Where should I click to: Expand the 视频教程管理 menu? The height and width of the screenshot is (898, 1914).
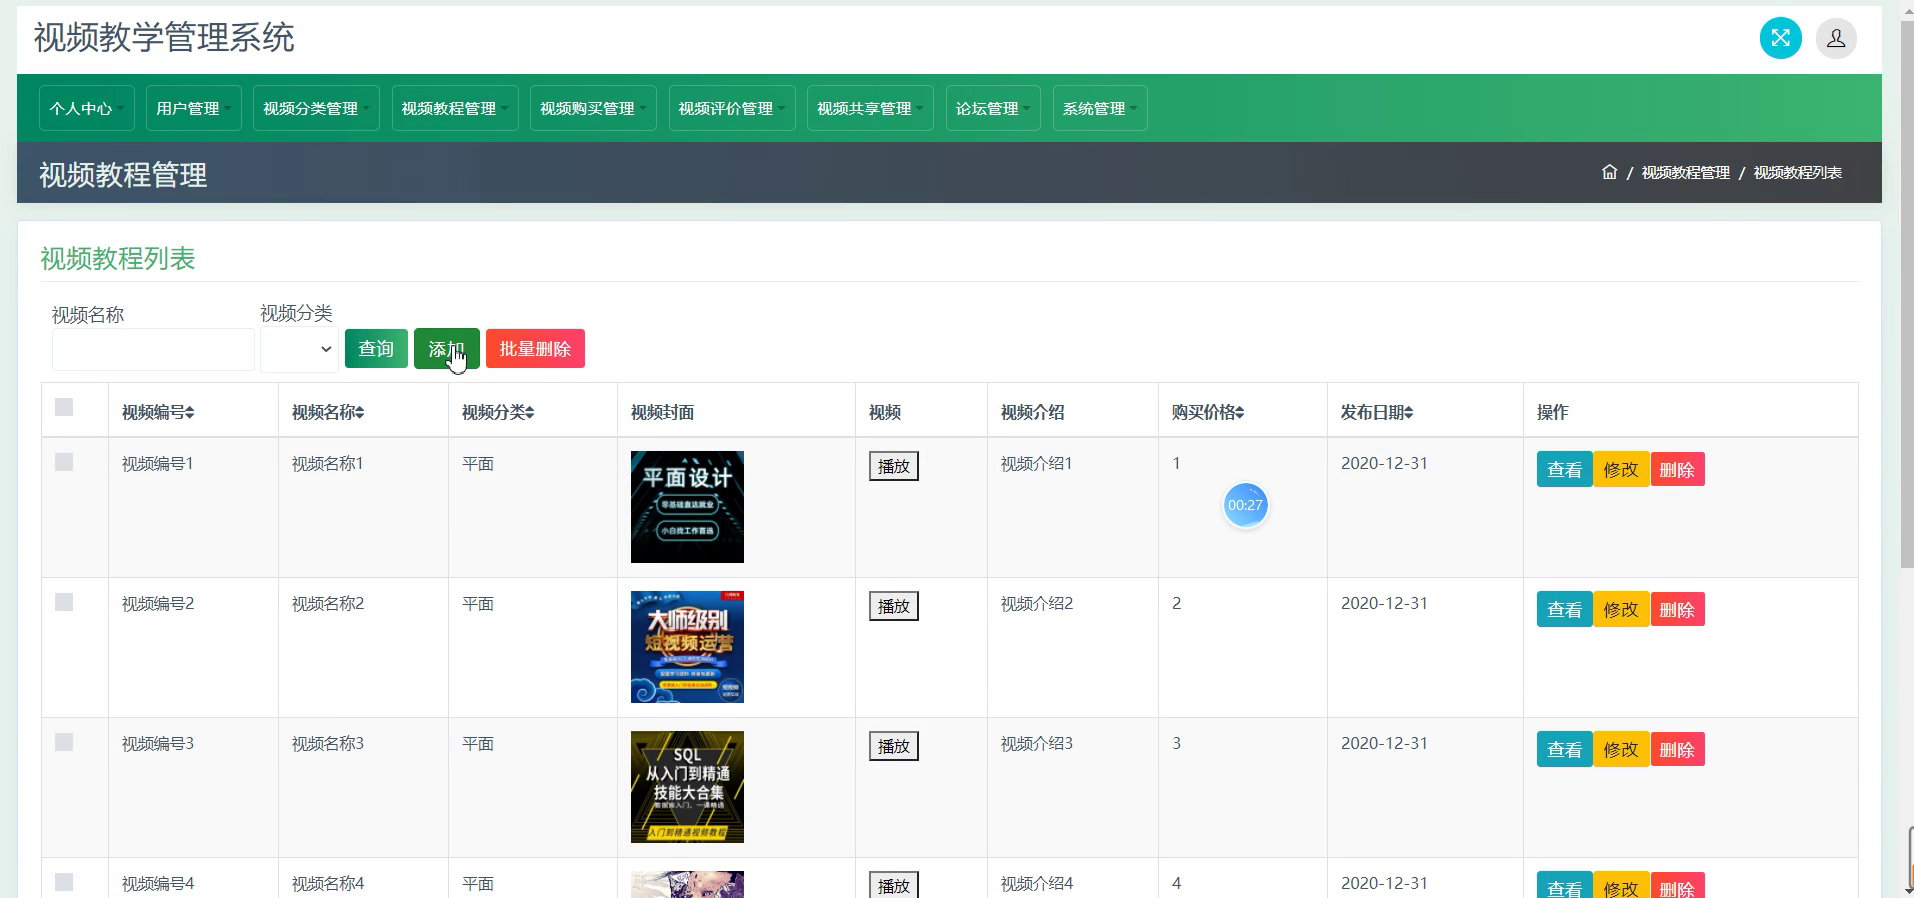tap(454, 108)
